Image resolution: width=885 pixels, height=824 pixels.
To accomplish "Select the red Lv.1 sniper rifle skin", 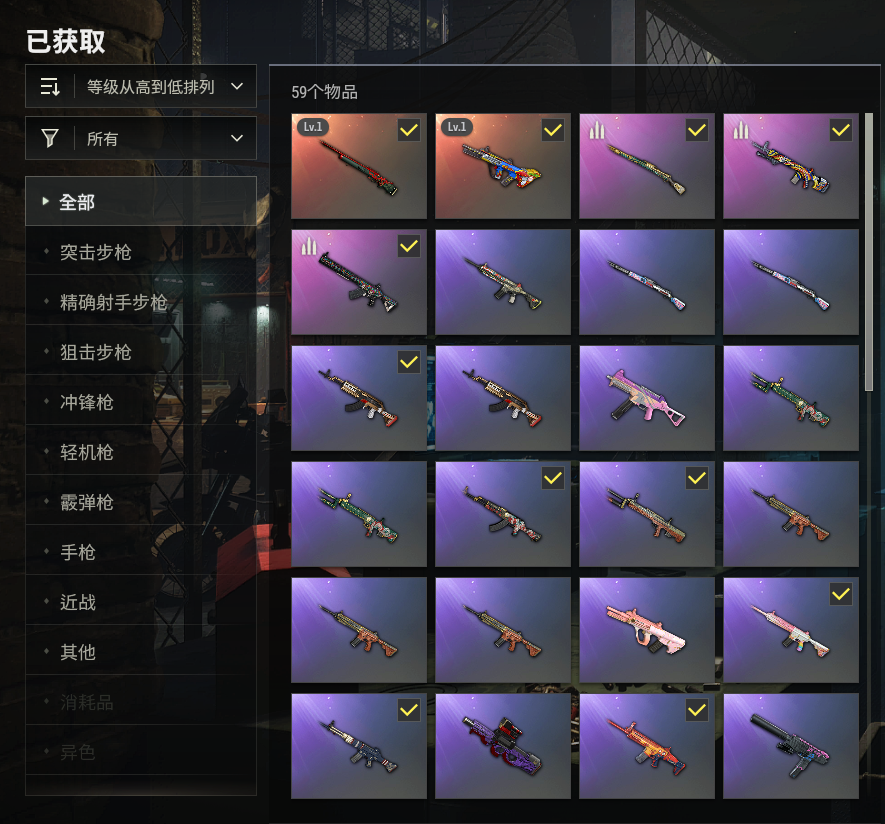I will (x=359, y=166).
